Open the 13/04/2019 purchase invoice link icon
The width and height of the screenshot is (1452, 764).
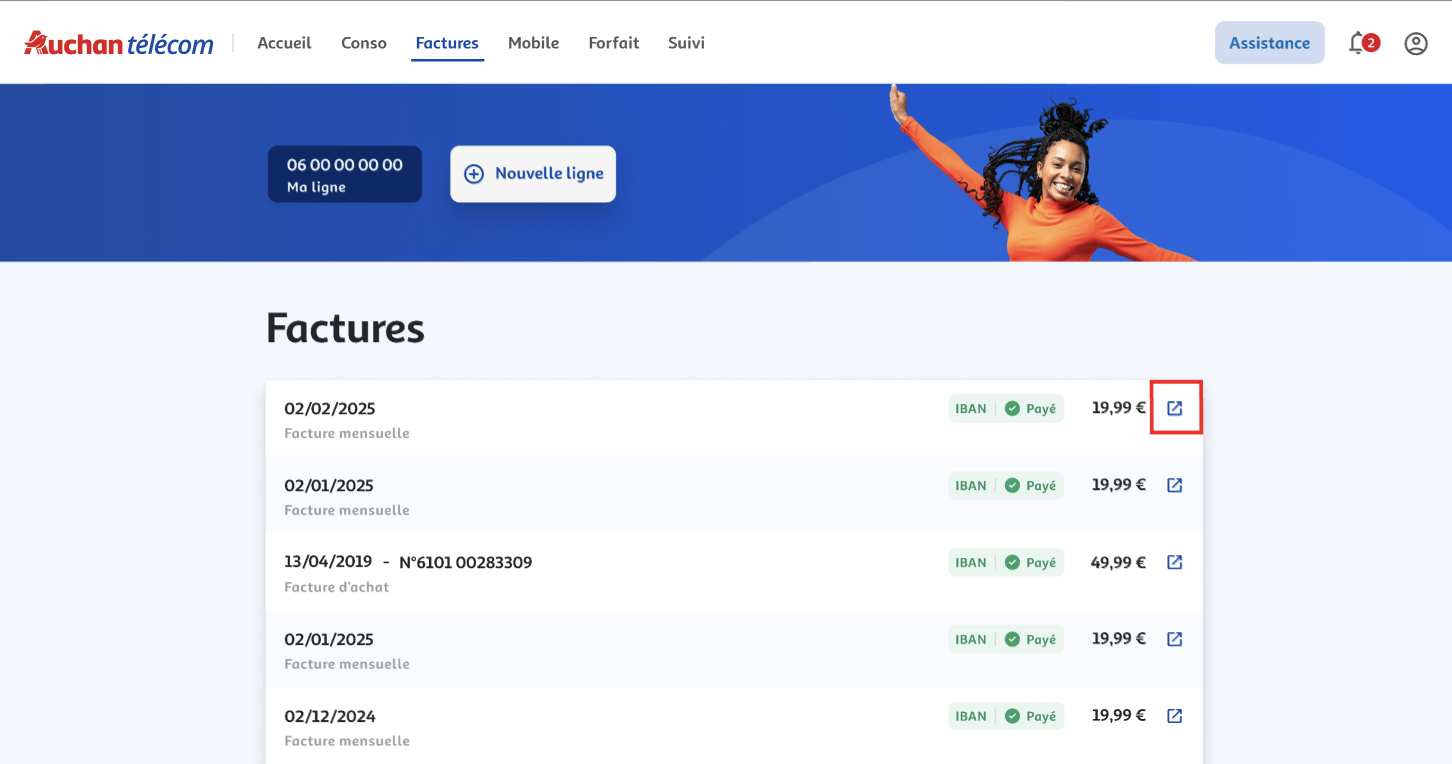[x=1175, y=562]
